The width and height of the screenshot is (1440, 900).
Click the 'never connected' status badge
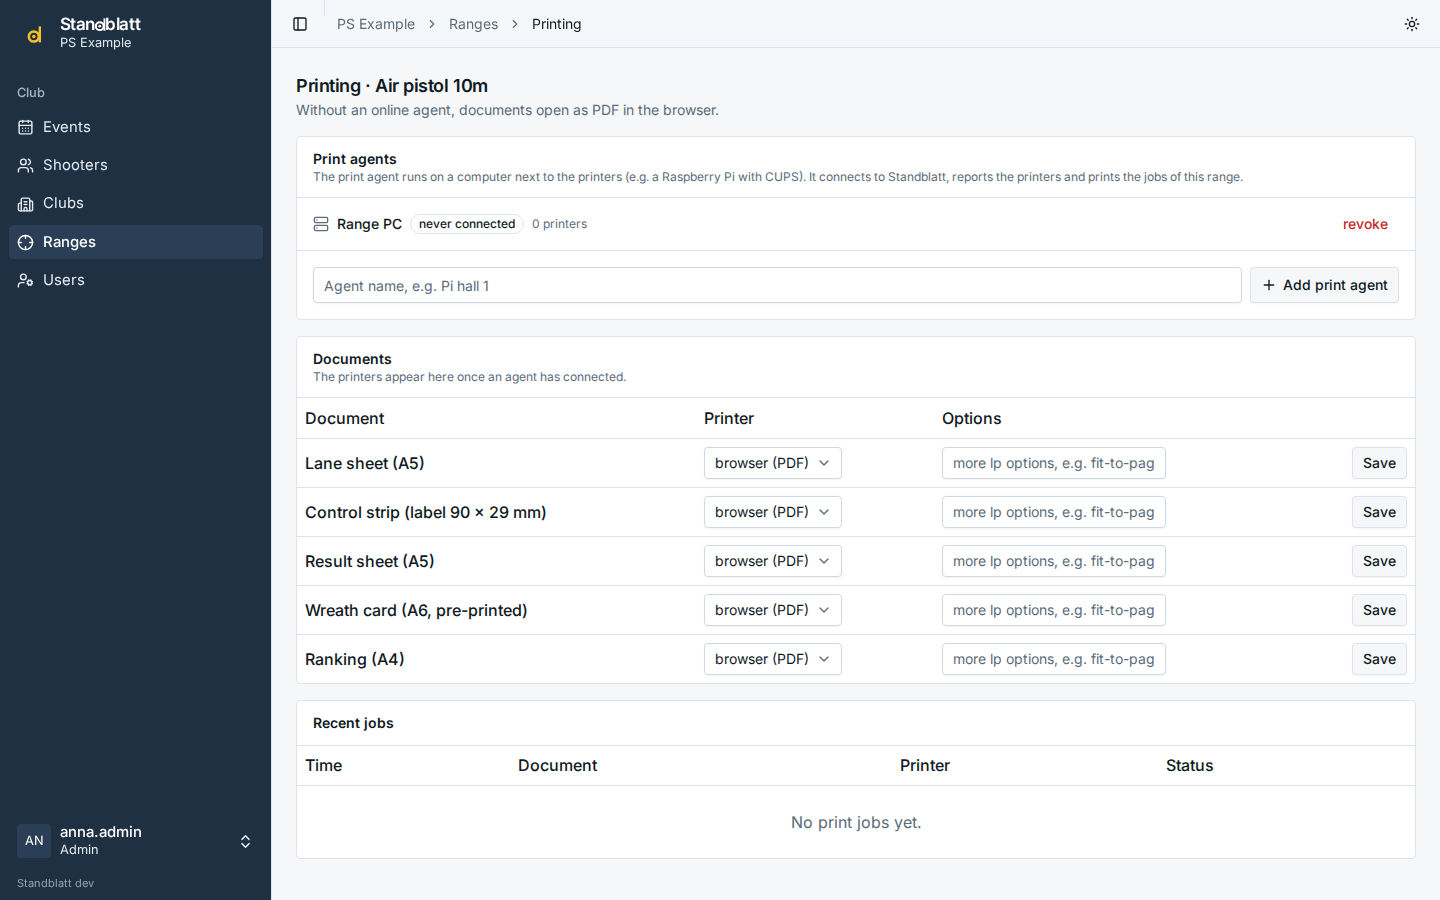point(467,224)
